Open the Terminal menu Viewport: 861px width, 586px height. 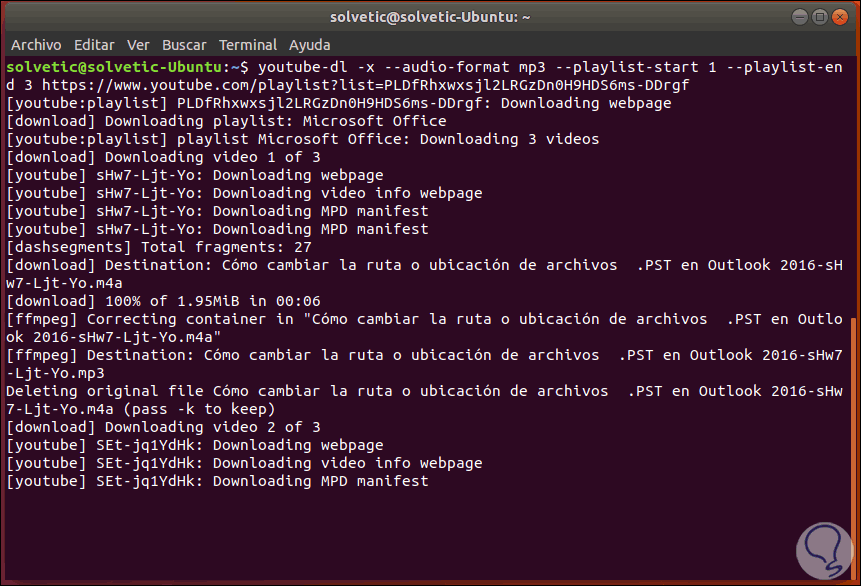click(x=248, y=45)
